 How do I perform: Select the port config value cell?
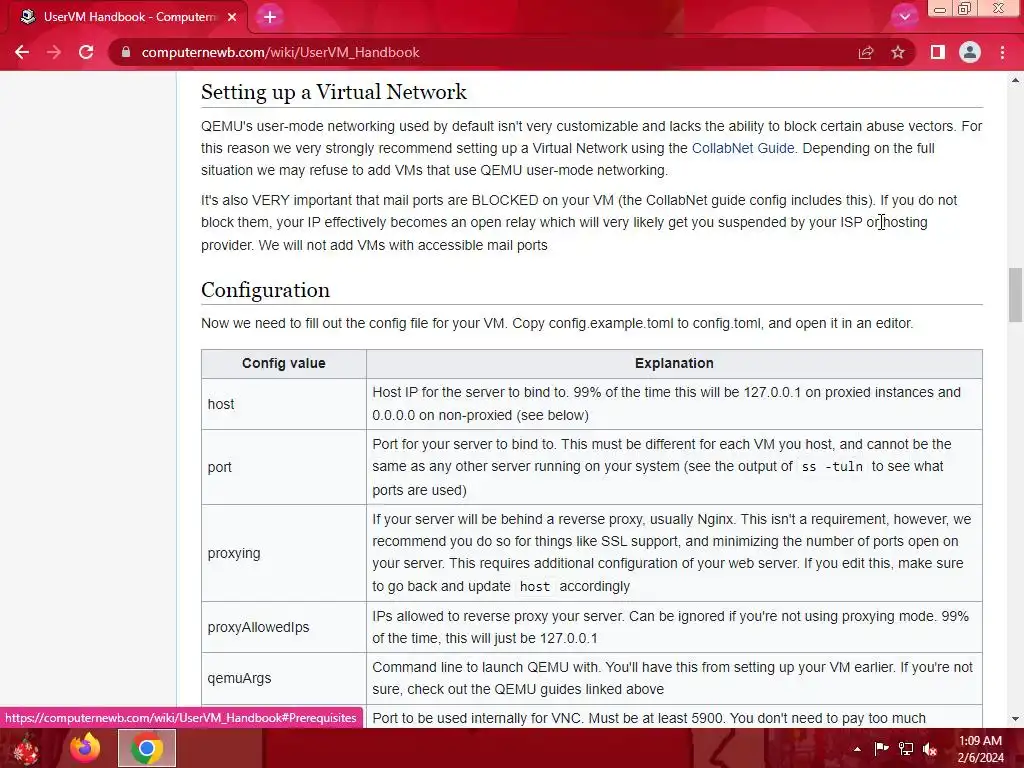(283, 467)
